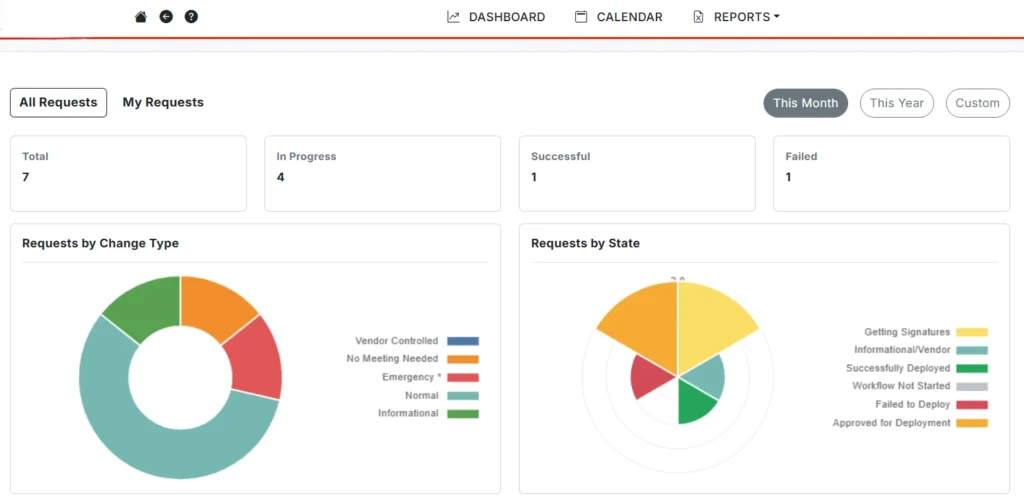Click the green Successfully Deployed polar slice
Image resolution: width=1024 pixels, height=498 pixels.
695,400
